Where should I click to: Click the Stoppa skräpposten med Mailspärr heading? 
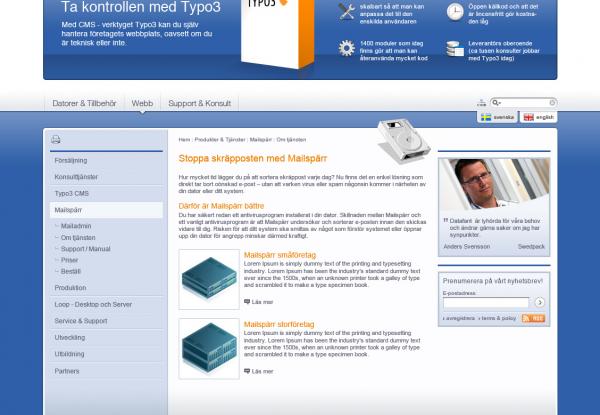[x=253, y=158]
